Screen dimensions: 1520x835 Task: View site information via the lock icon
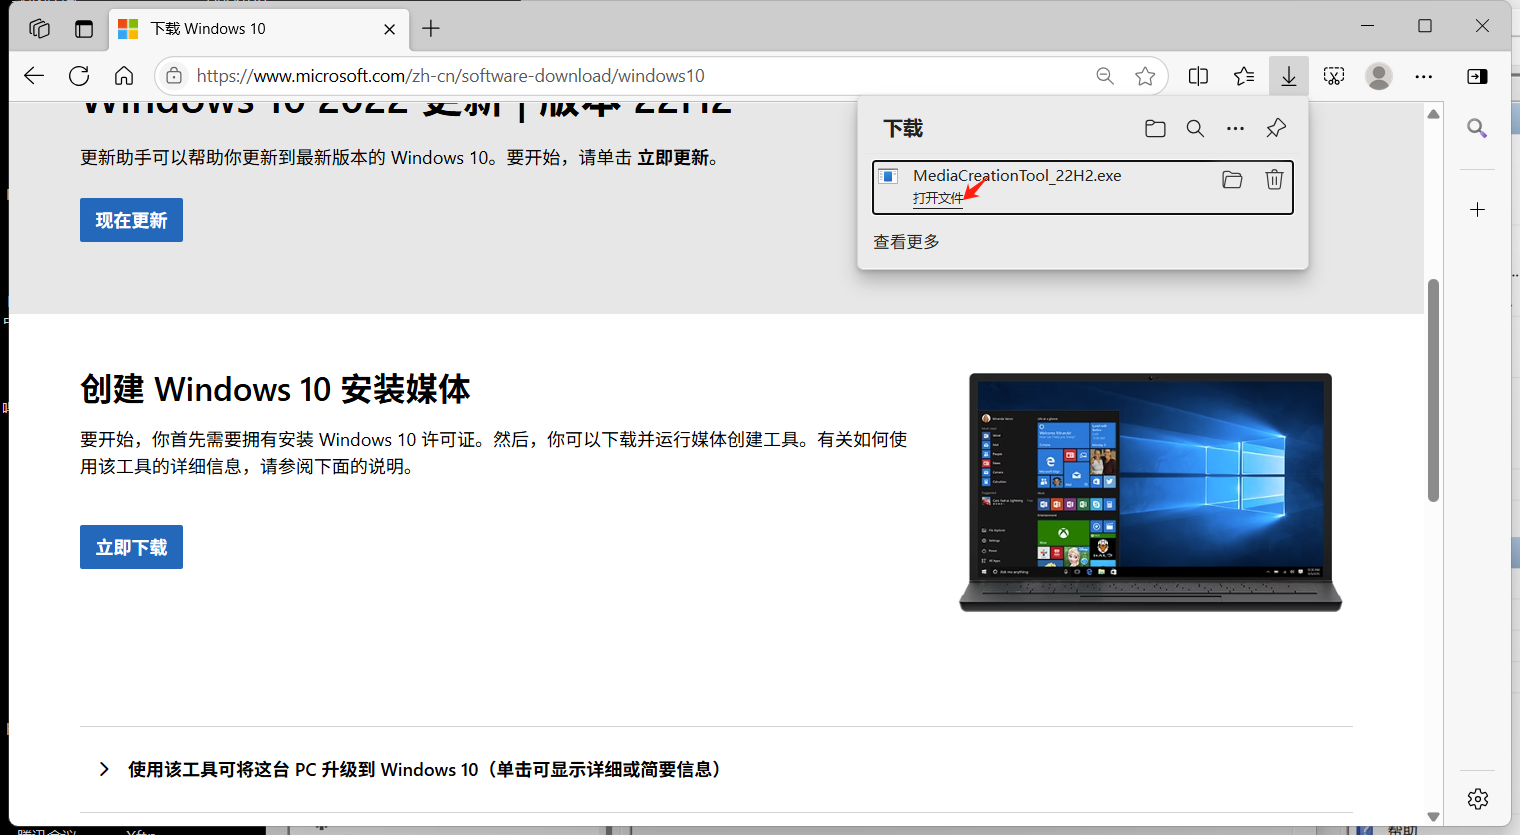(174, 76)
